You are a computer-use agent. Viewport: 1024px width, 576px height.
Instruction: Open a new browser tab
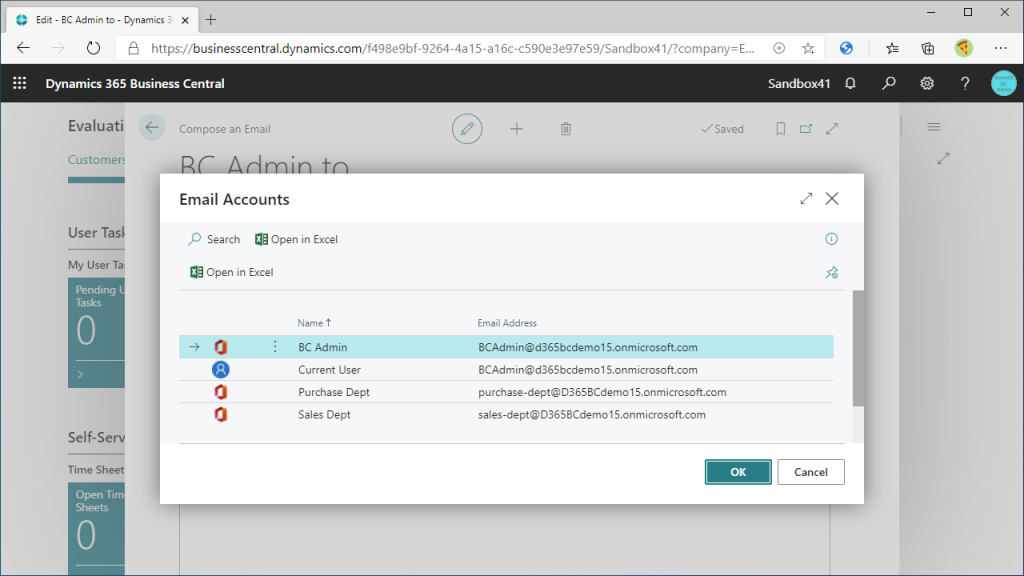pyautogui.click(x=211, y=19)
